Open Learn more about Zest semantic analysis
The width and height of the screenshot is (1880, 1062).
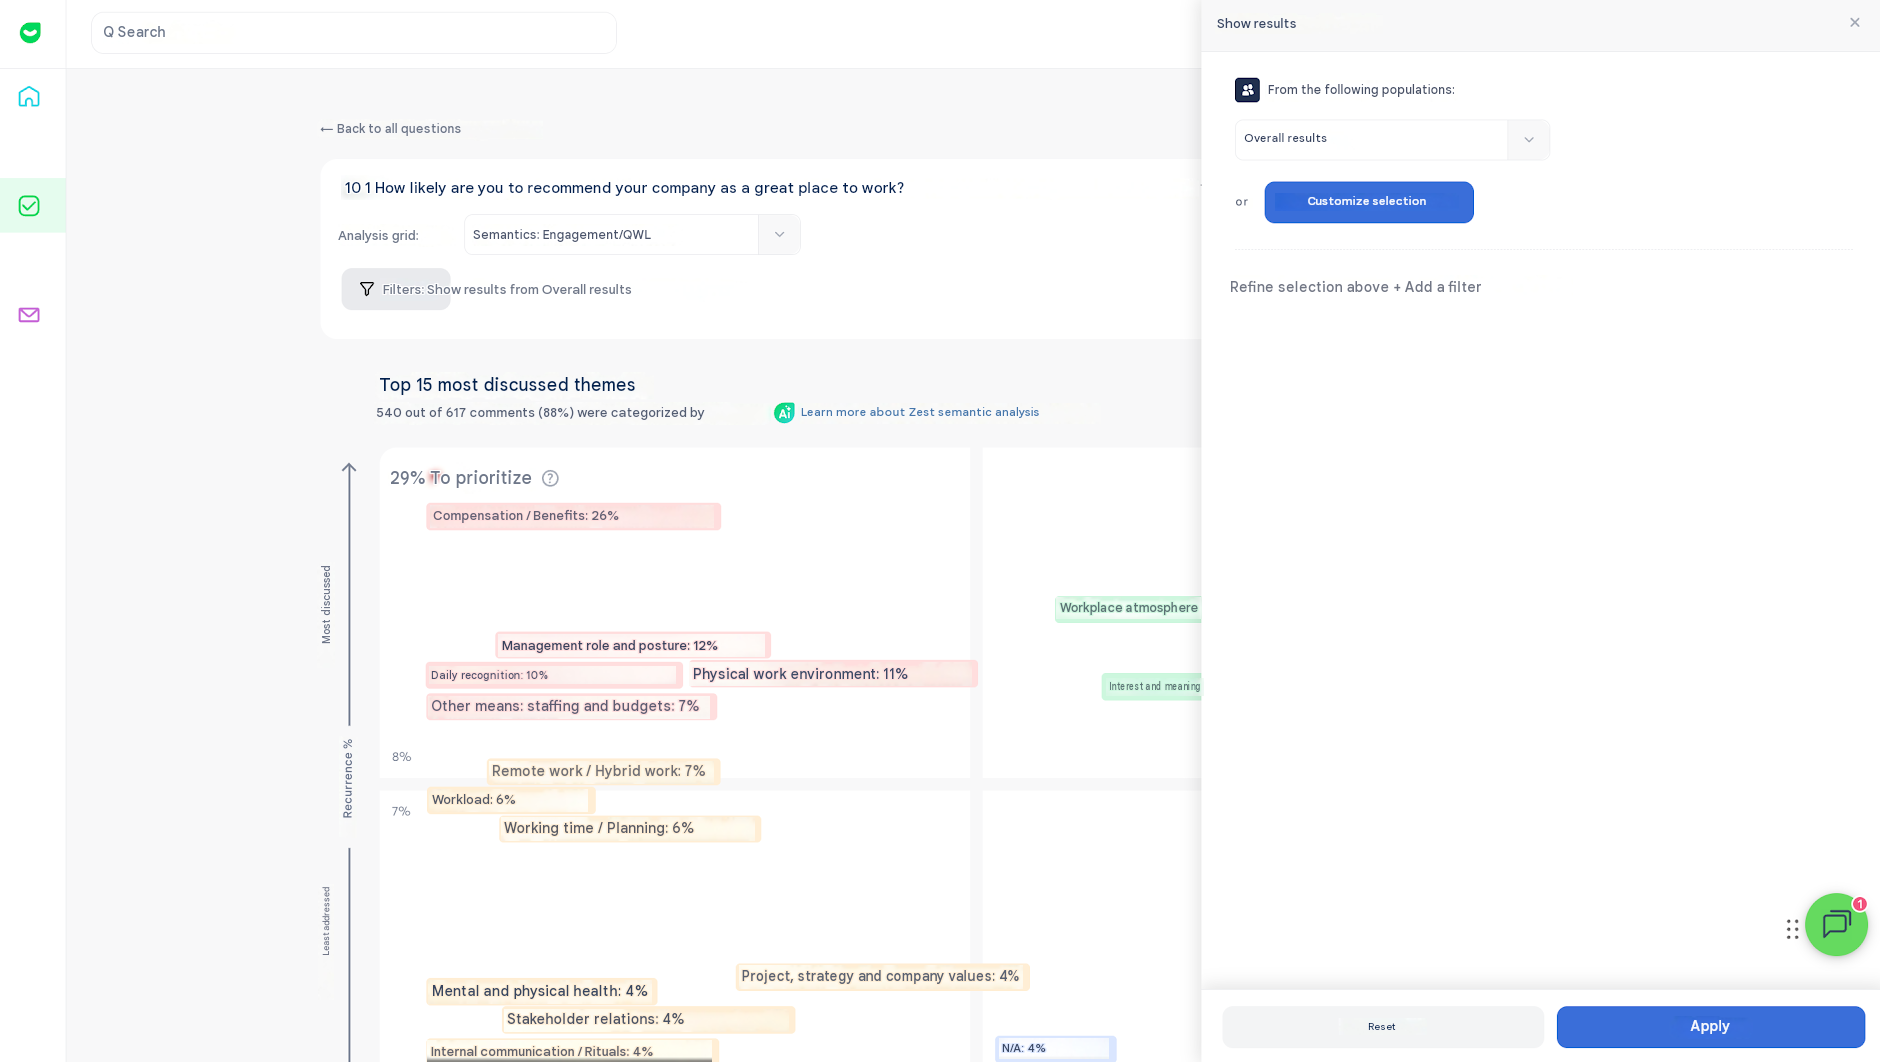(x=920, y=412)
